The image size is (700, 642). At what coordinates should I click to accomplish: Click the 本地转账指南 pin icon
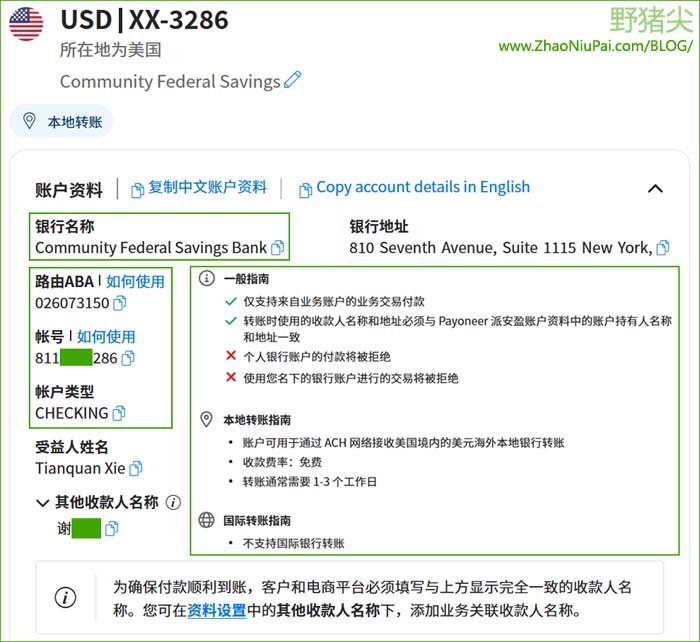(206, 419)
